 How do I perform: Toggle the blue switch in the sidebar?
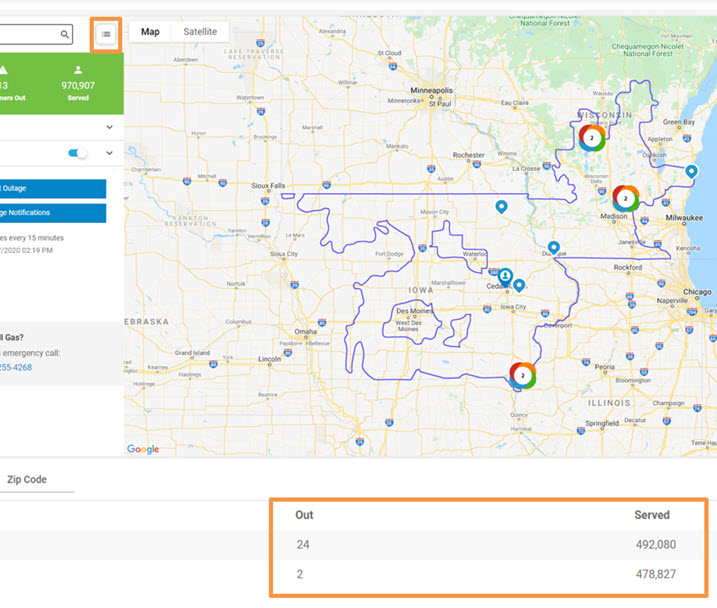77,153
